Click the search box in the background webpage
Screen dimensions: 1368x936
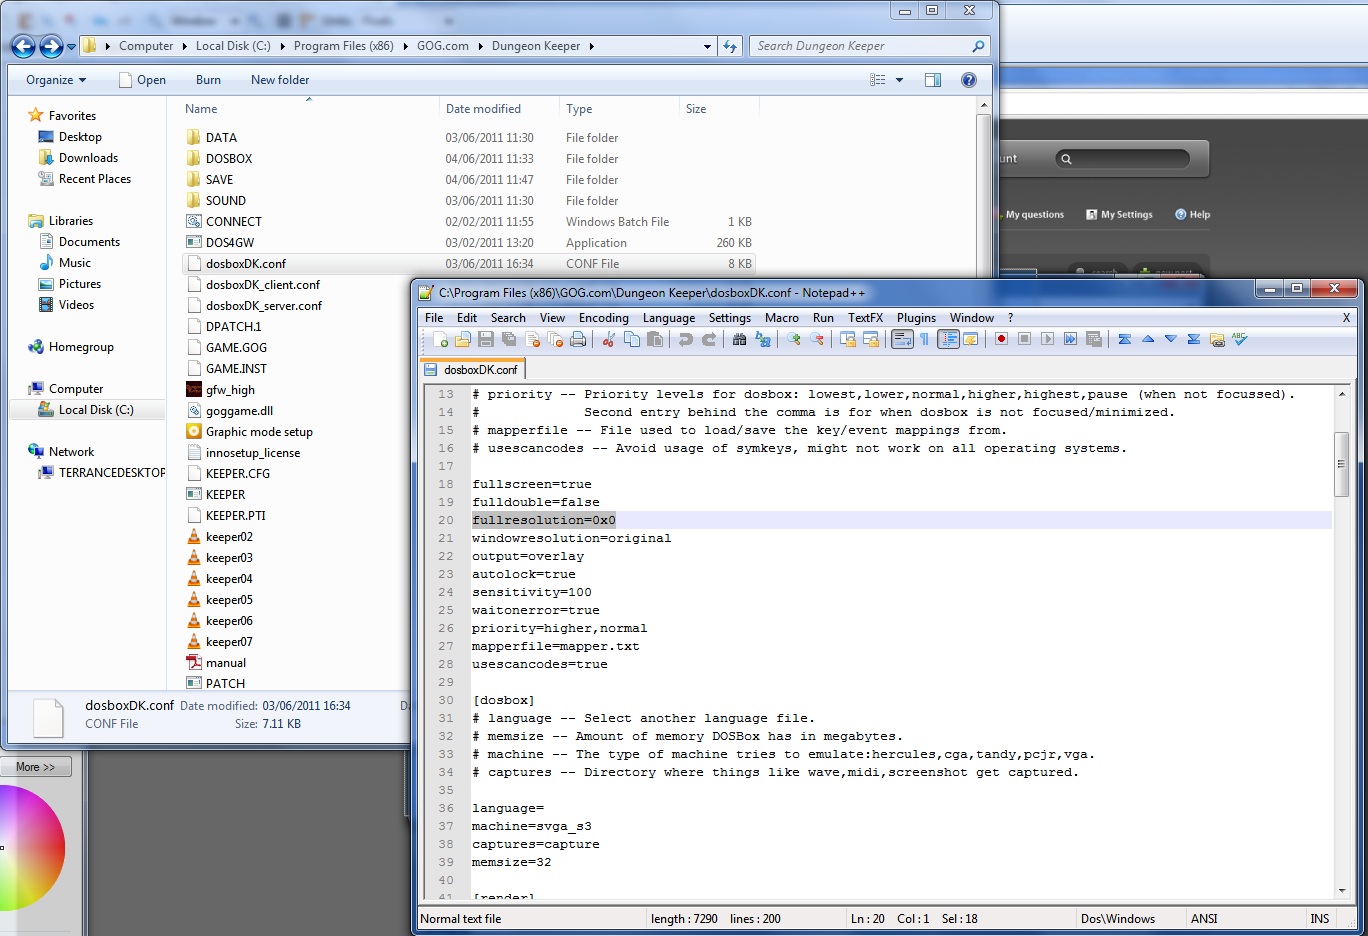[1123, 158]
